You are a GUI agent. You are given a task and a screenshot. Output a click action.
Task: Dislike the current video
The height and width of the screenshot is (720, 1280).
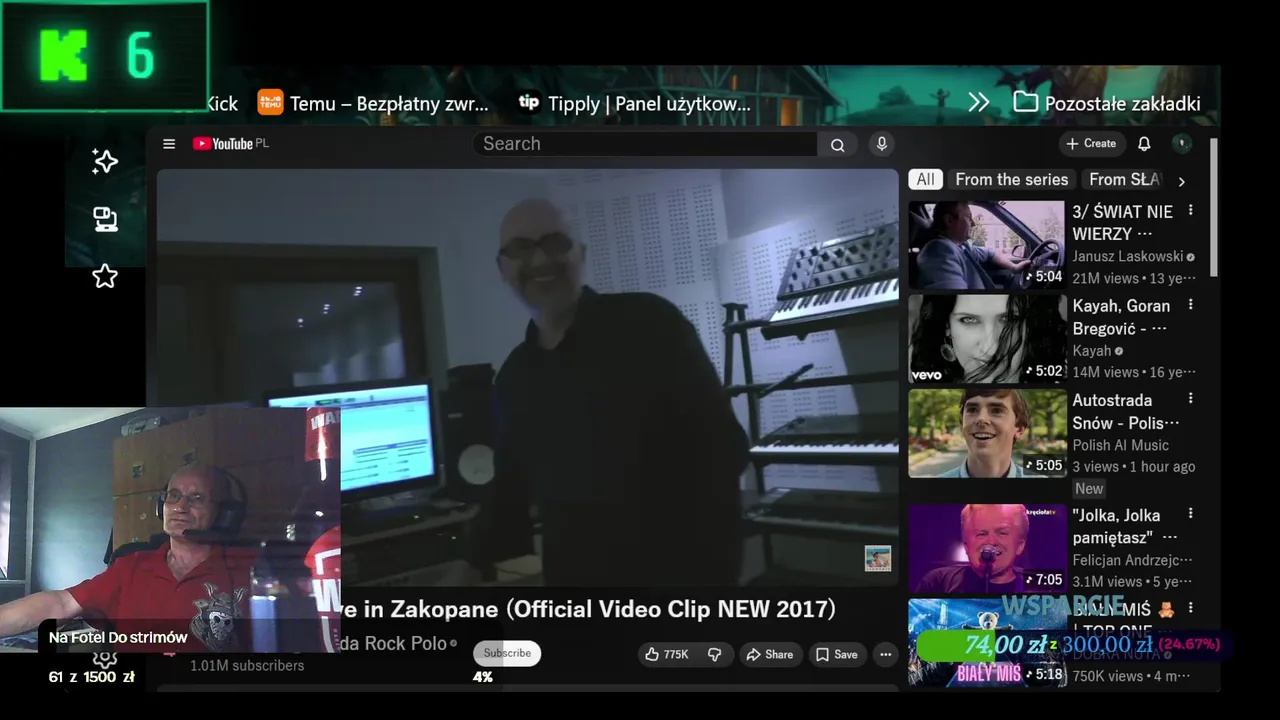point(715,654)
